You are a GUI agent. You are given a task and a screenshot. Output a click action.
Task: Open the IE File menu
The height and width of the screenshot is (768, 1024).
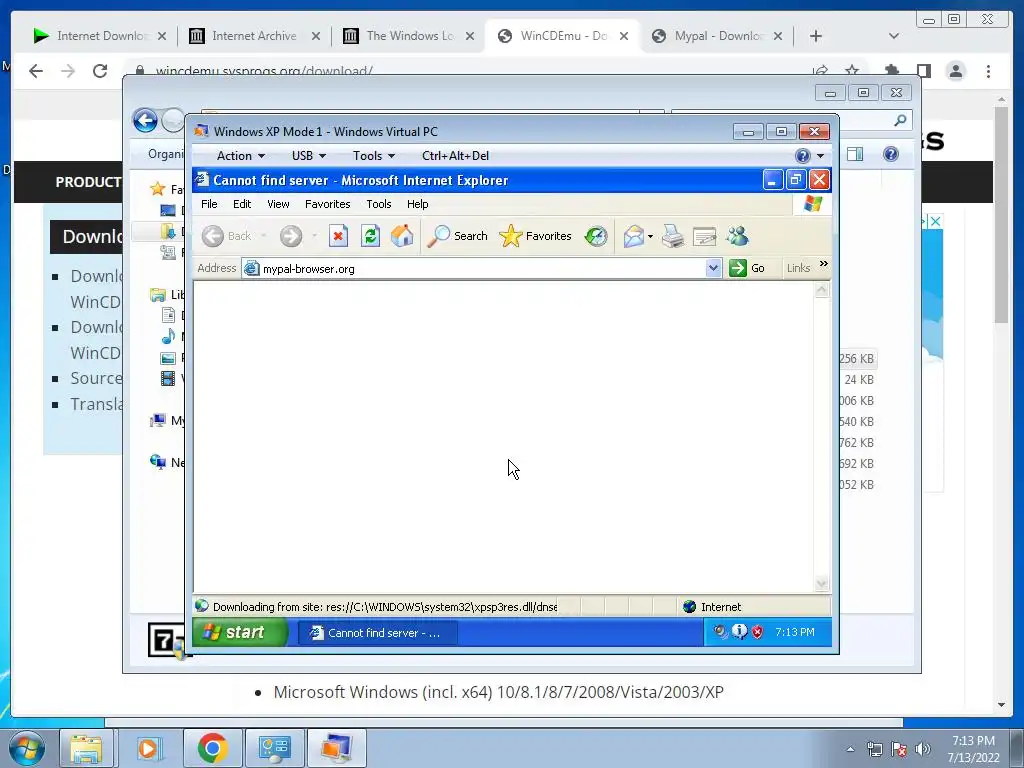pyautogui.click(x=209, y=204)
